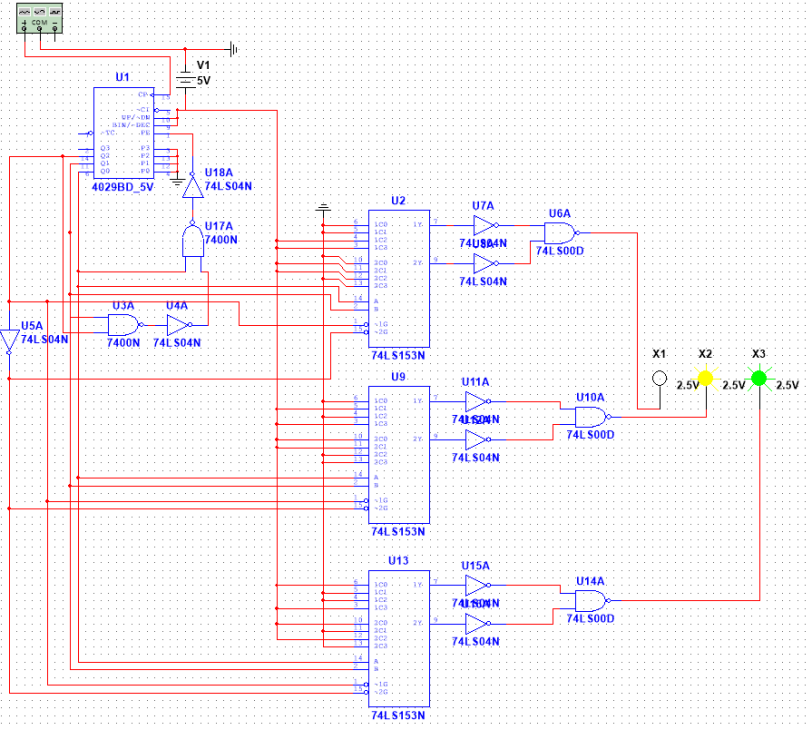Select the U11A inverter gate
This screenshot has width=812, height=730.
pyautogui.click(x=478, y=401)
